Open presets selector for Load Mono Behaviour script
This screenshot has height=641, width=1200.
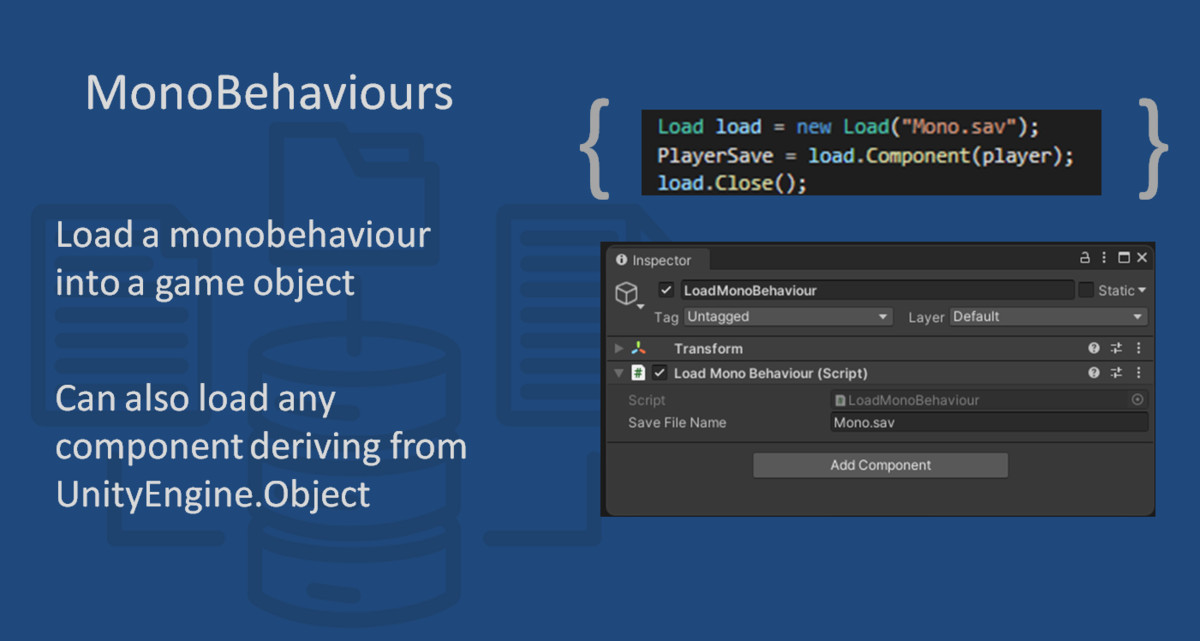(x=1116, y=373)
